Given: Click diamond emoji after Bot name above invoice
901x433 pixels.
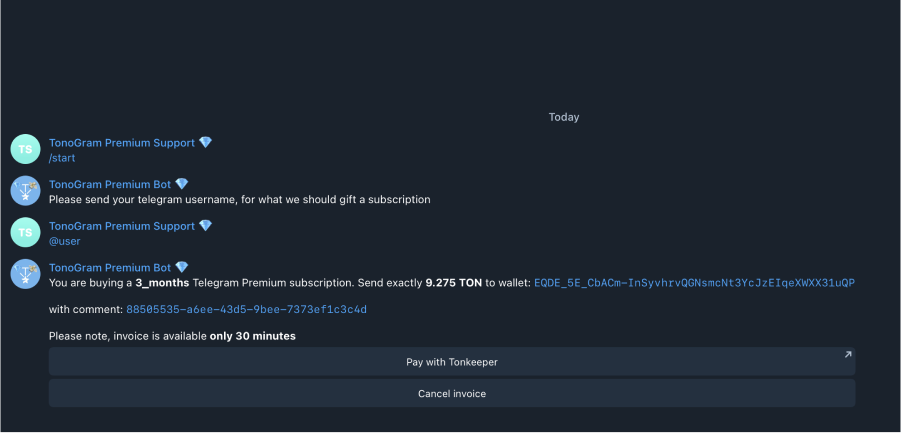Looking at the screenshot, I should tap(182, 267).
